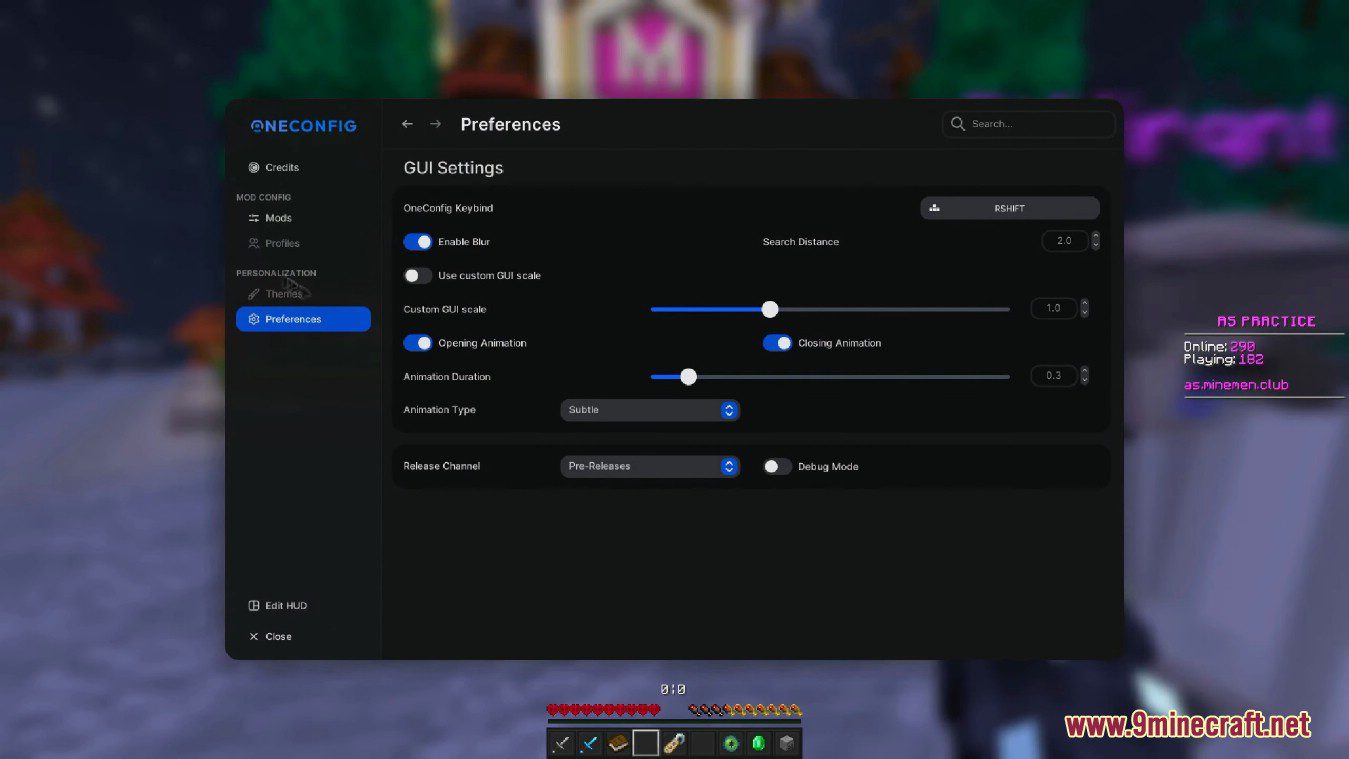
Task: Click the forward arrow icon in header
Action: click(435, 124)
